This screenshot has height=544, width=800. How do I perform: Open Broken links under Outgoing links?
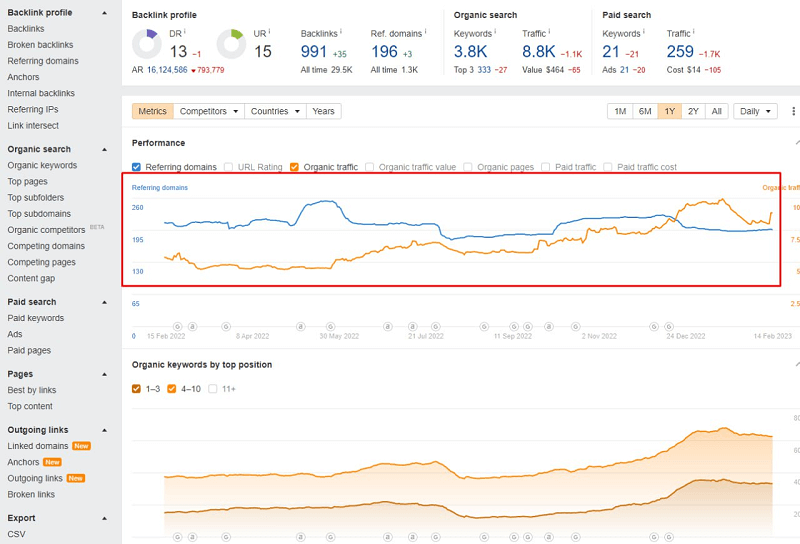[x=31, y=494]
